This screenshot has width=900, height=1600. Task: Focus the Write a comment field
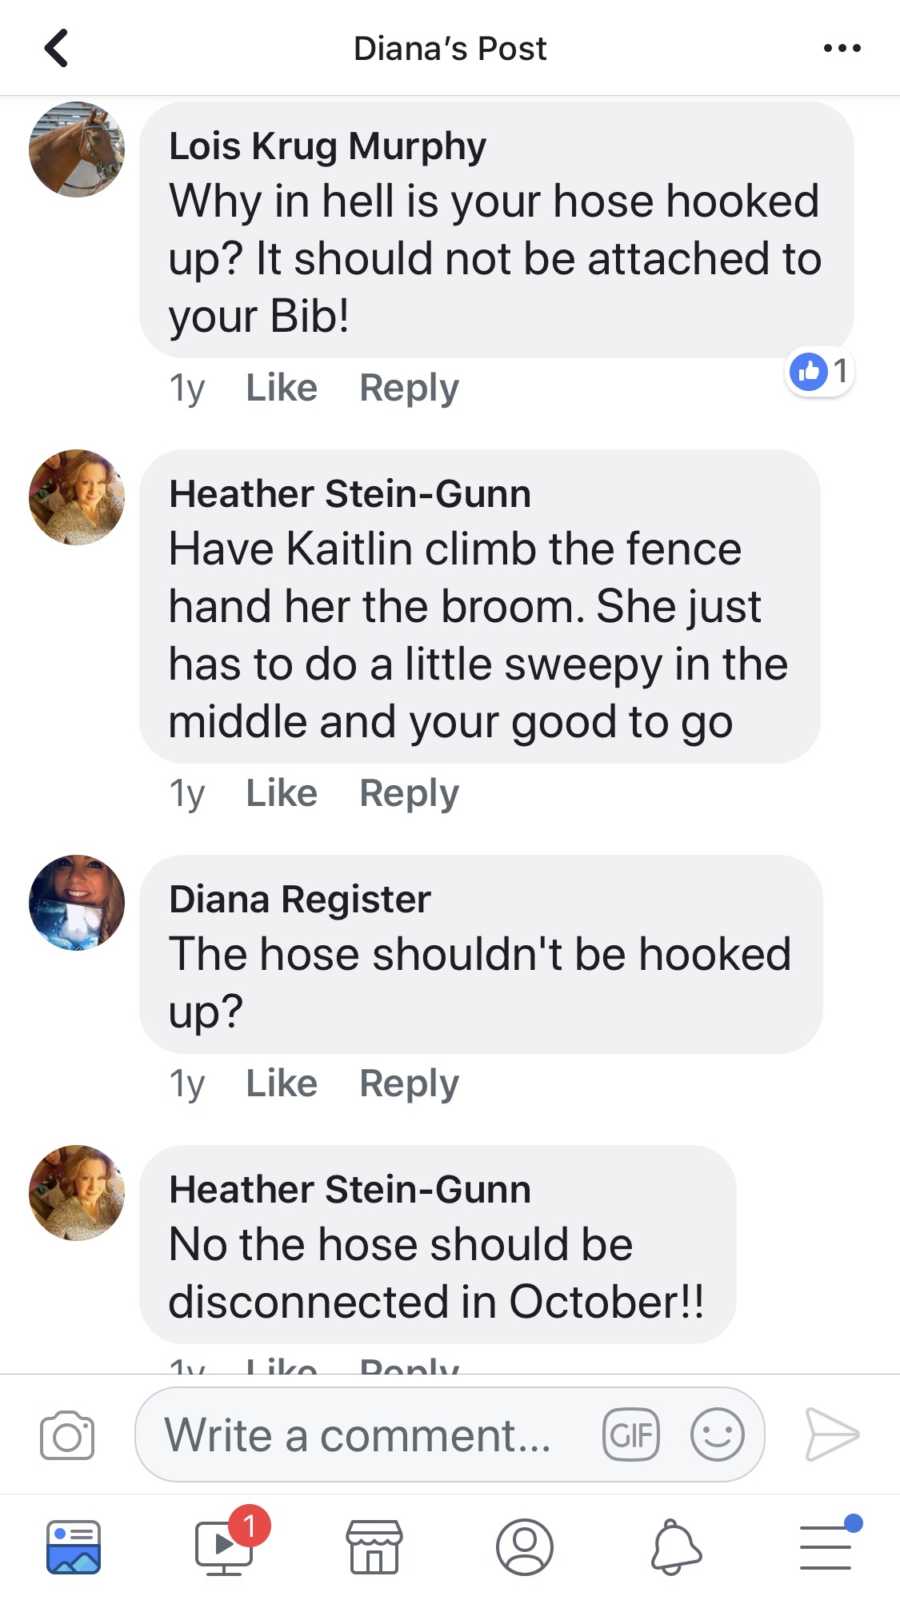point(450,1435)
